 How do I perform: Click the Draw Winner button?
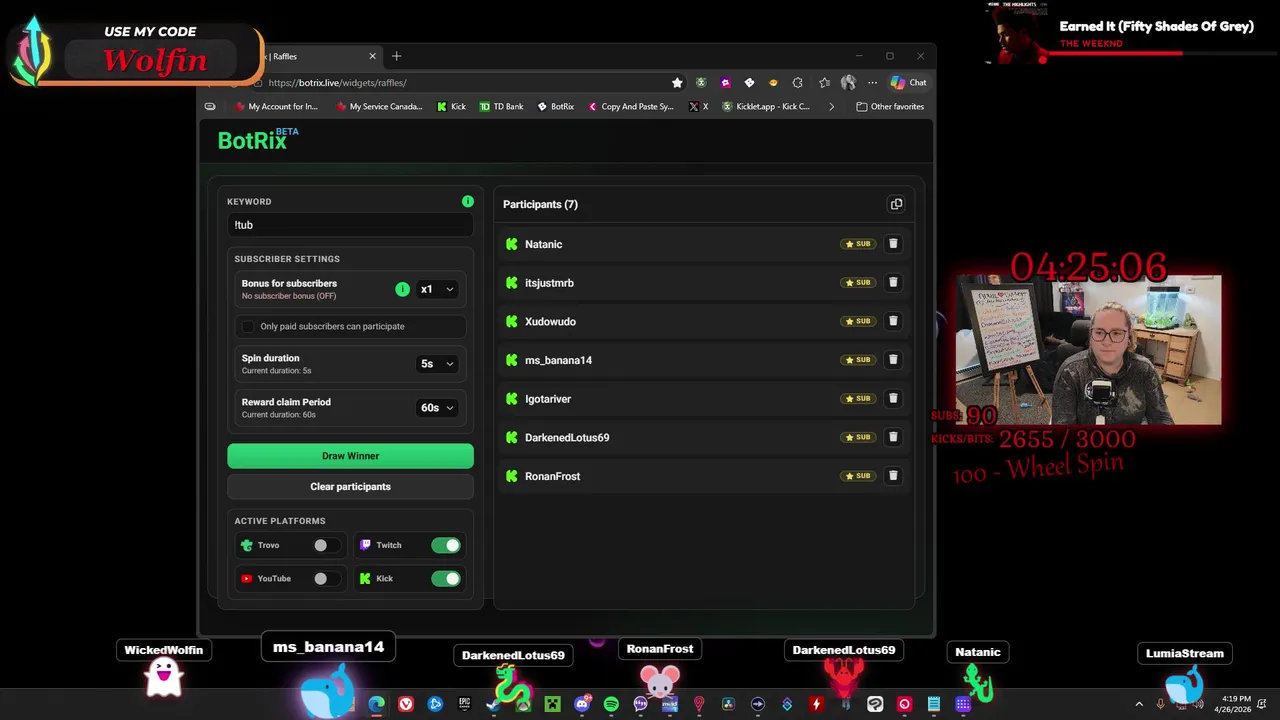coord(350,456)
